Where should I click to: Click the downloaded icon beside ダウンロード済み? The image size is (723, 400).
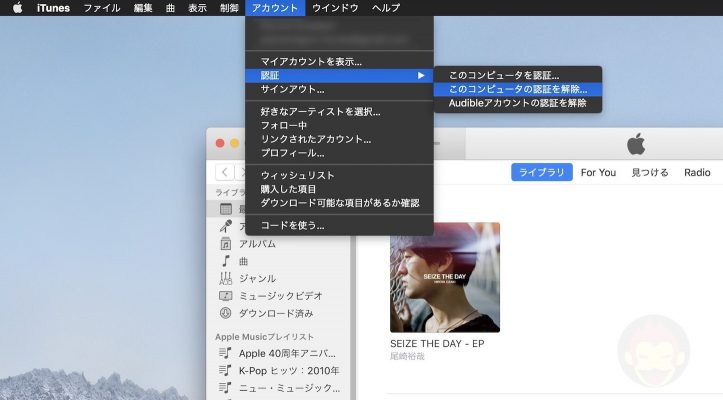tap(225, 313)
